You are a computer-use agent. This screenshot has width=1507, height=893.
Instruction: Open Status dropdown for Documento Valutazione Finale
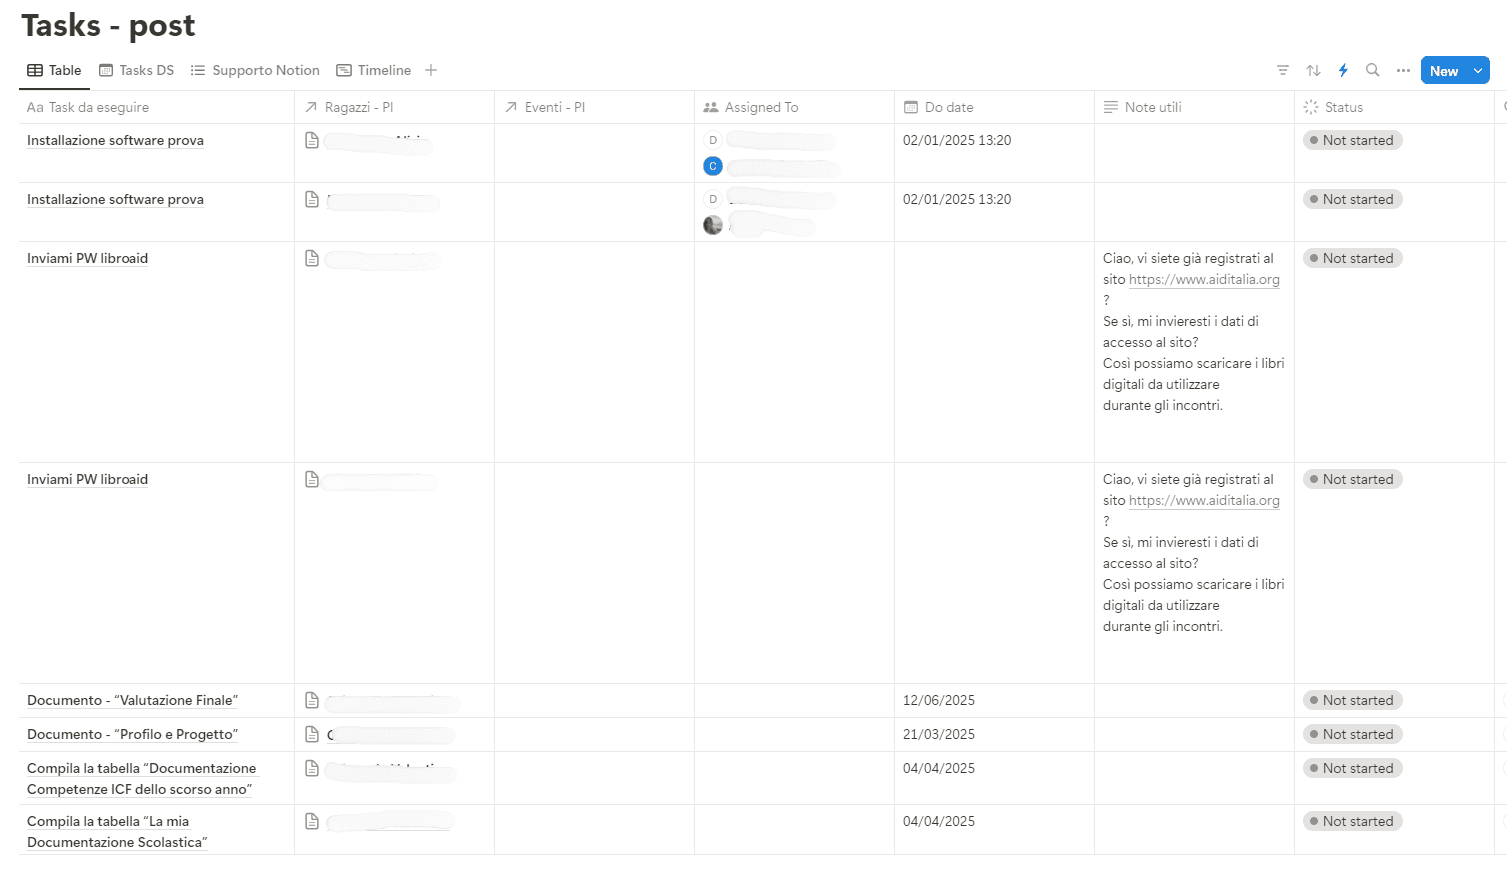pyautogui.click(x=1352, y=700)
